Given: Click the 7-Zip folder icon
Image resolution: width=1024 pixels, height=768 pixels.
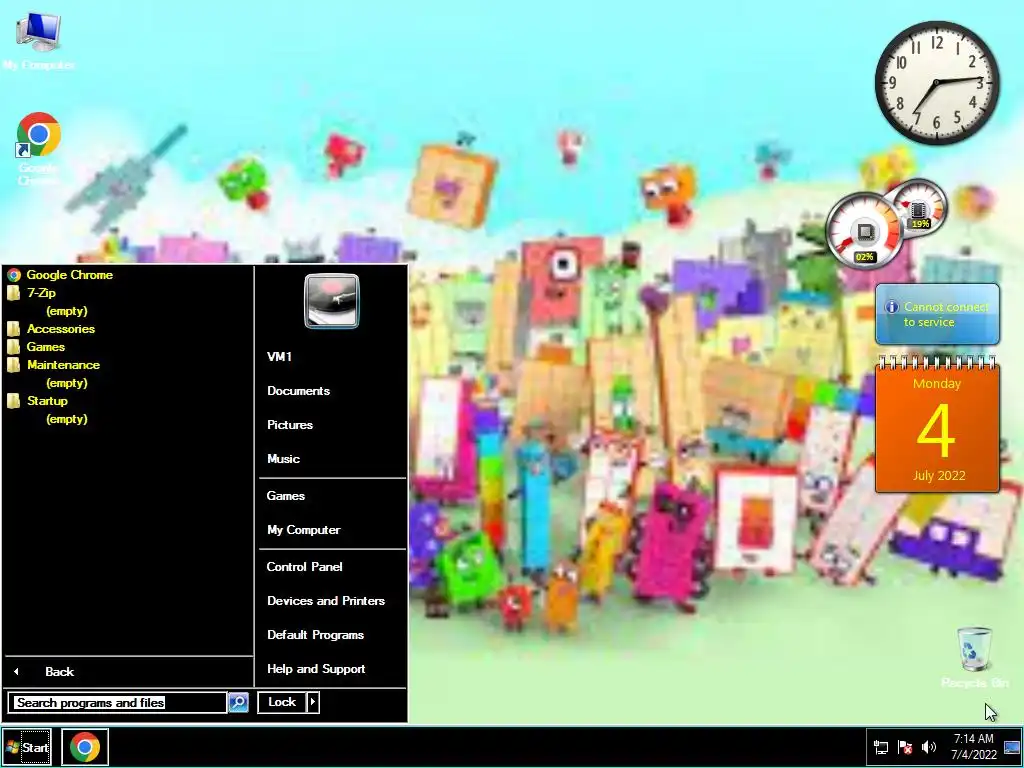Looking at the screenshot, I should pyautogui.click(x=14, y=293).
